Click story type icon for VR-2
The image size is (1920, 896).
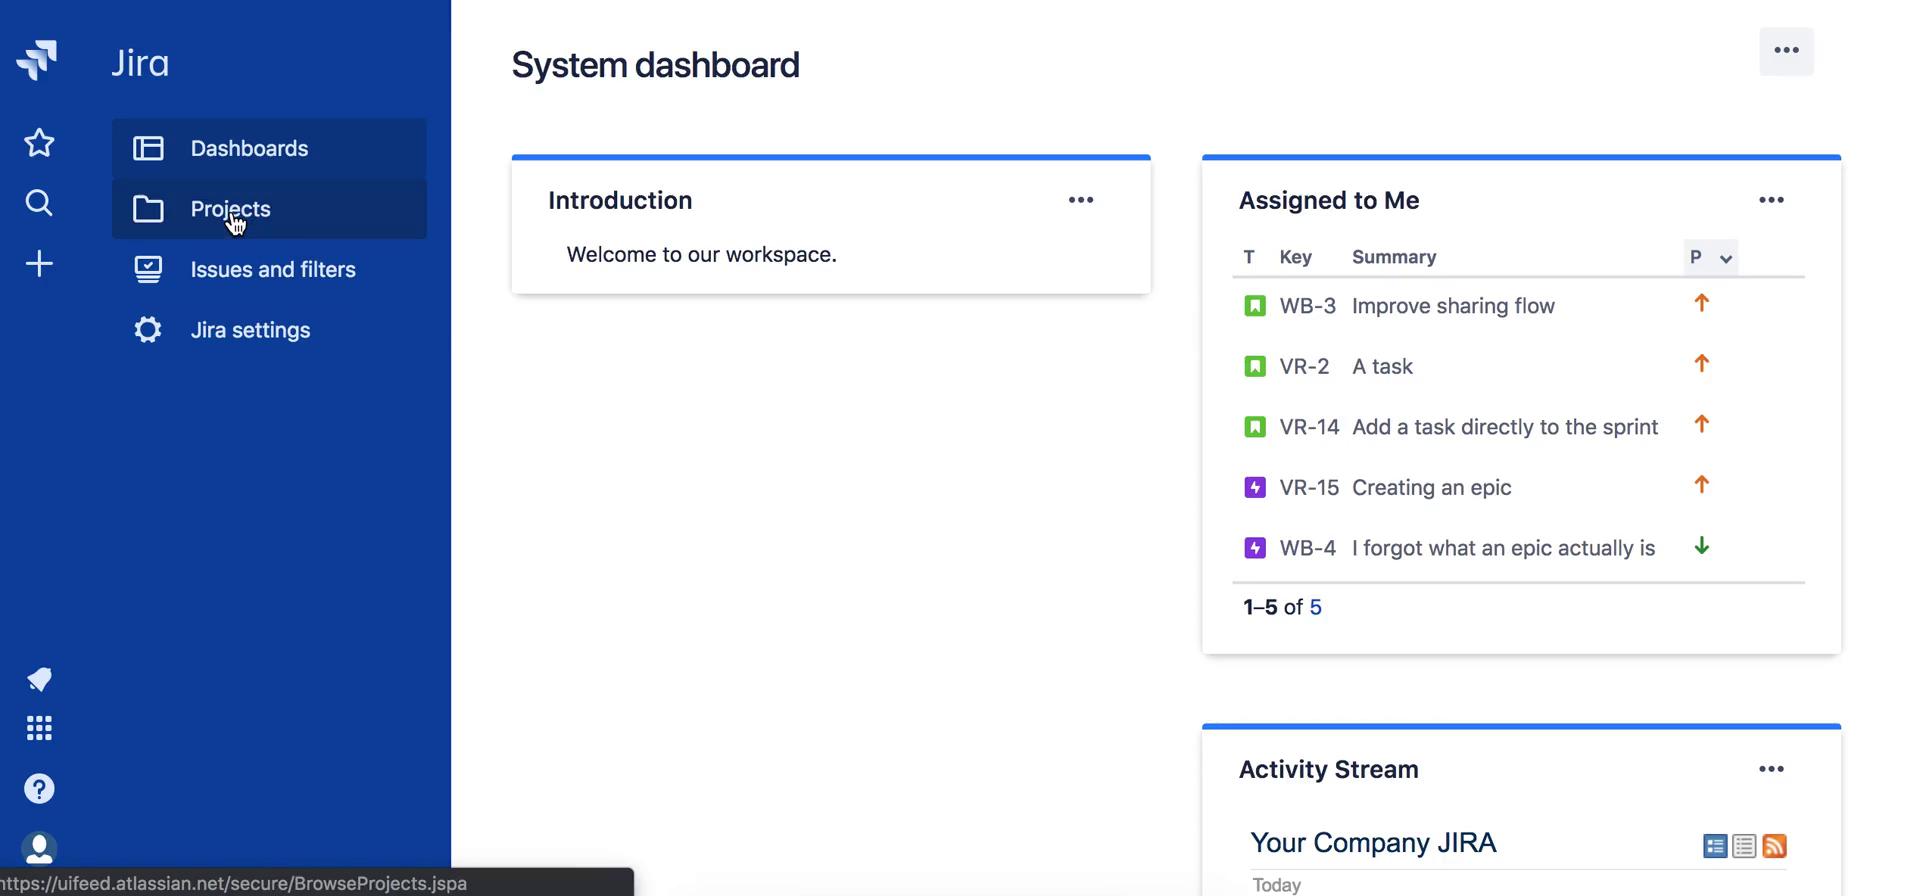(1254, 366)
